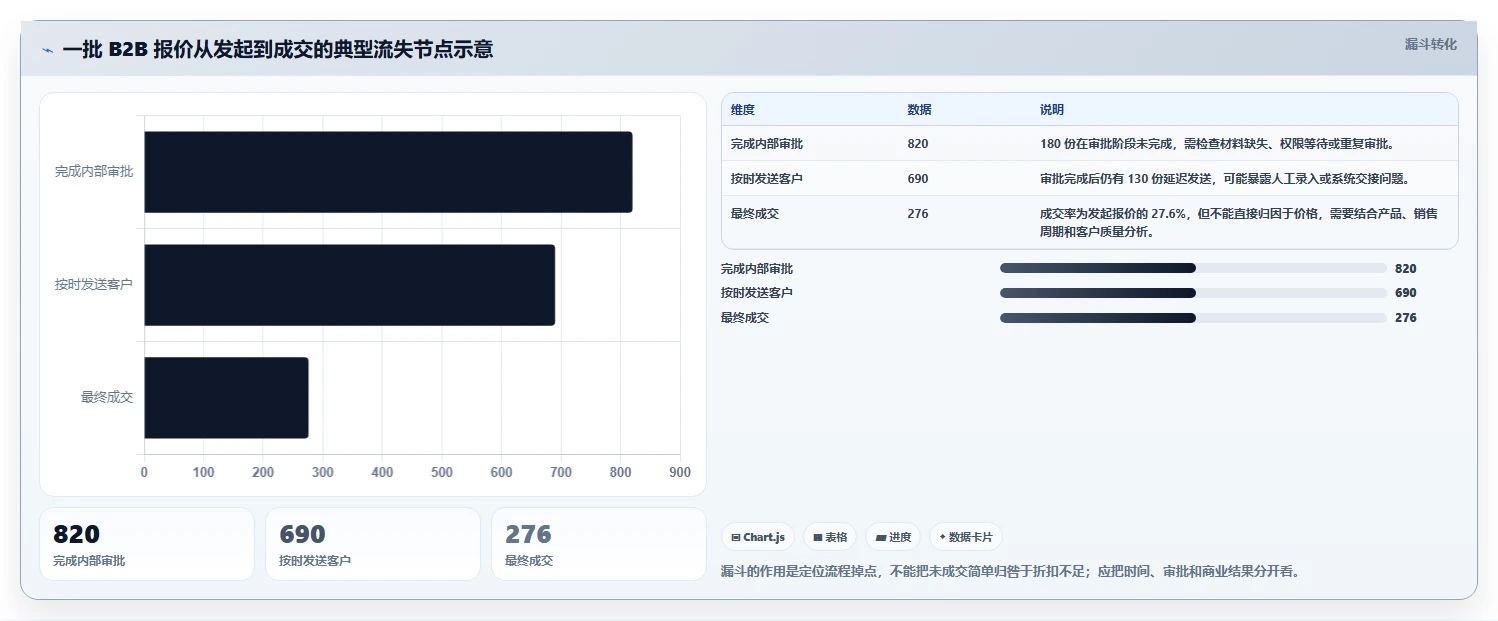Click the 完成内部审批 bar in the chart

point(388,172)
